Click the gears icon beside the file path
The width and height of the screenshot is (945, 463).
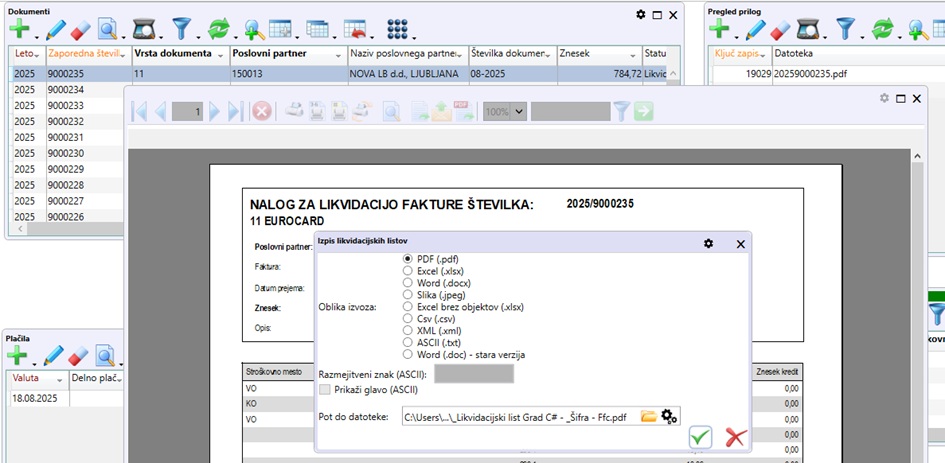click(669, 415)
